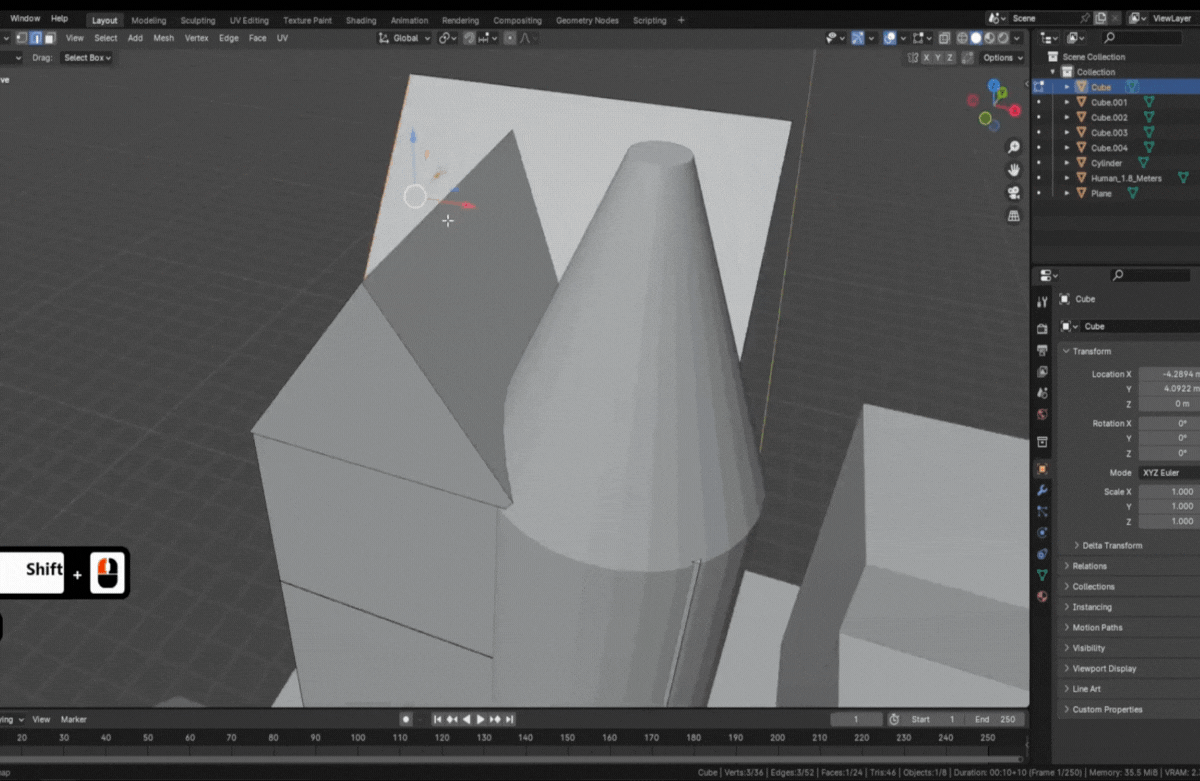Open the Modifiers wrench properties tab
The height and width of the screenshot is (781, 1200).
pos(1042,490)
